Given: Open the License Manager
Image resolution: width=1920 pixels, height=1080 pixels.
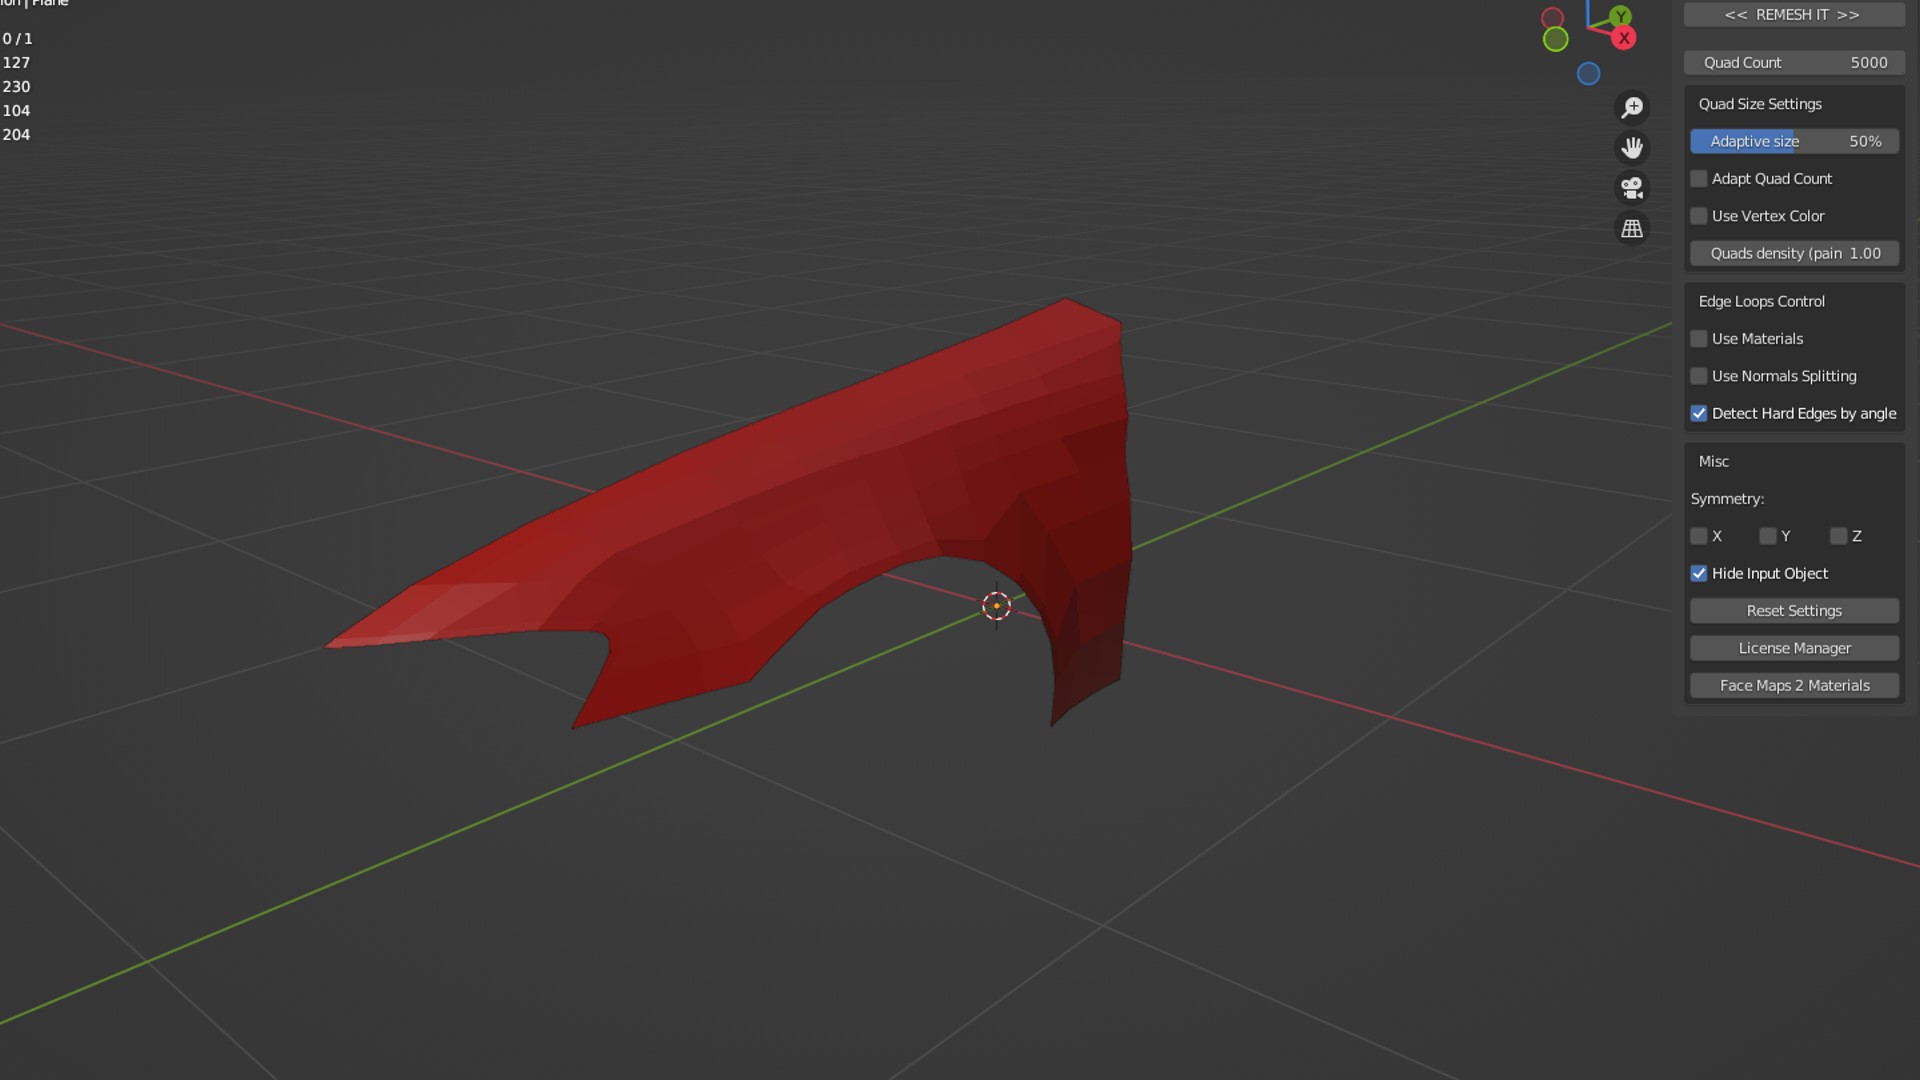Looking at the screenshot, I should tap(1794, 648).
